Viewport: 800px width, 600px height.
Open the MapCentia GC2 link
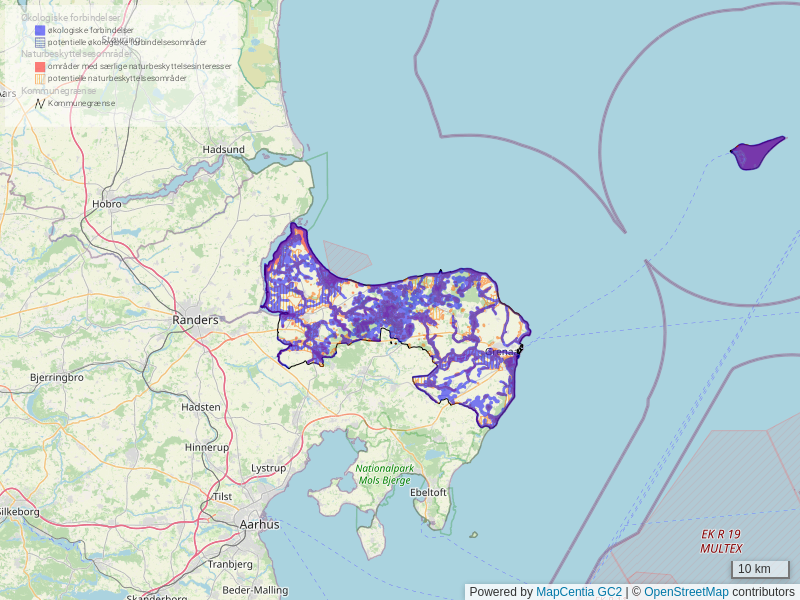pyautogui.click(x=579, y=592)
